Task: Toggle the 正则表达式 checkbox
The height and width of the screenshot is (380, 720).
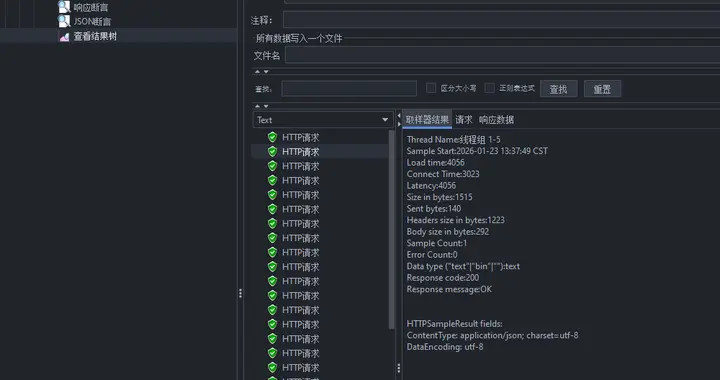Action: tap(489, 88)
